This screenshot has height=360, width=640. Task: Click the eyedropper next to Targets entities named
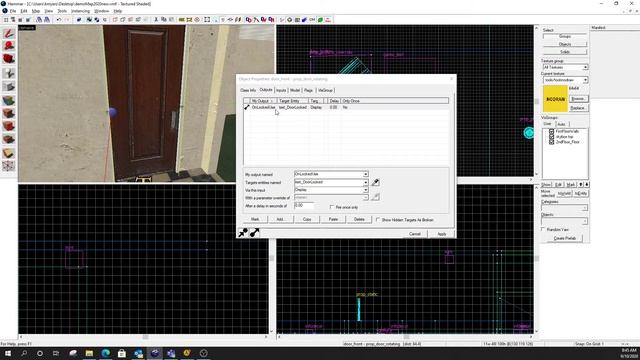(x=376, y=182)
